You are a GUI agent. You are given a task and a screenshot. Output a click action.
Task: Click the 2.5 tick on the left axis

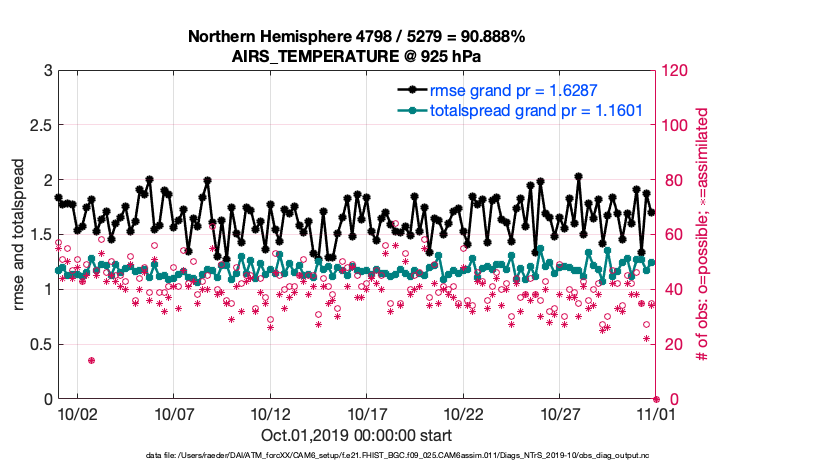[x=40, y=126]
